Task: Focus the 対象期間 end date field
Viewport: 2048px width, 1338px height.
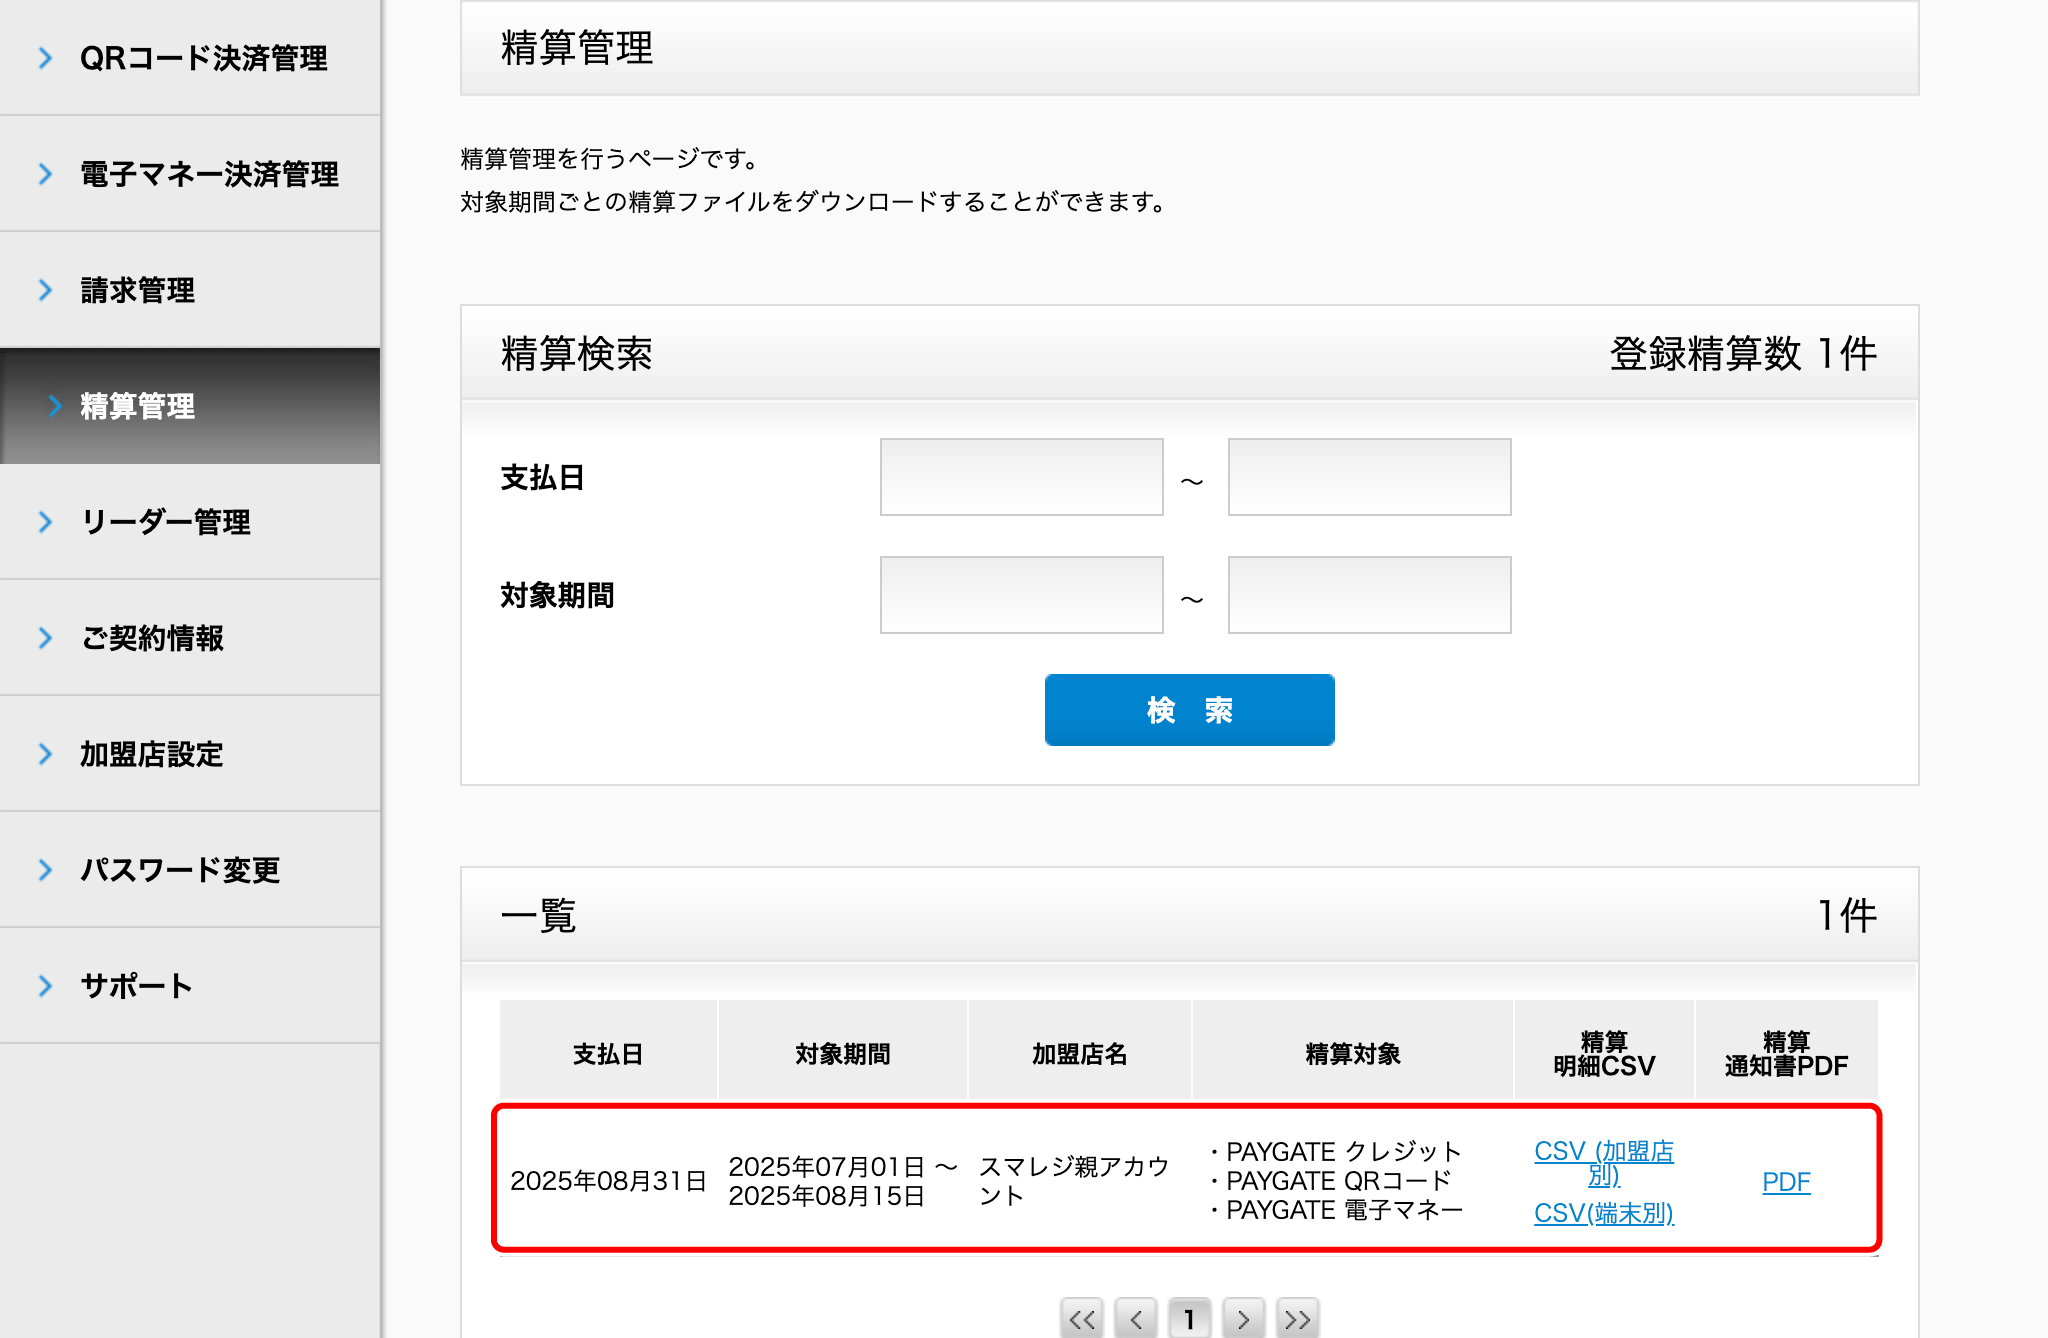Action: tap(1369, 595)
